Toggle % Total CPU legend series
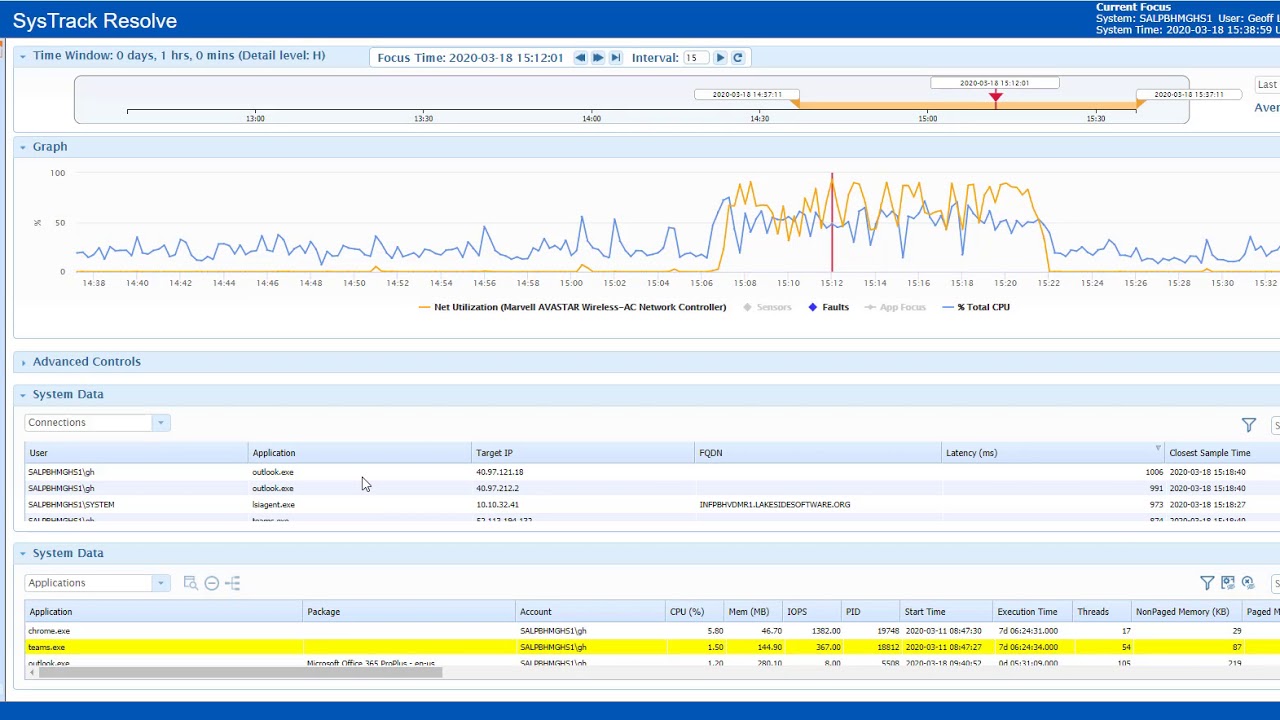The image size is (1280, 720). click(x=976, y=307)
